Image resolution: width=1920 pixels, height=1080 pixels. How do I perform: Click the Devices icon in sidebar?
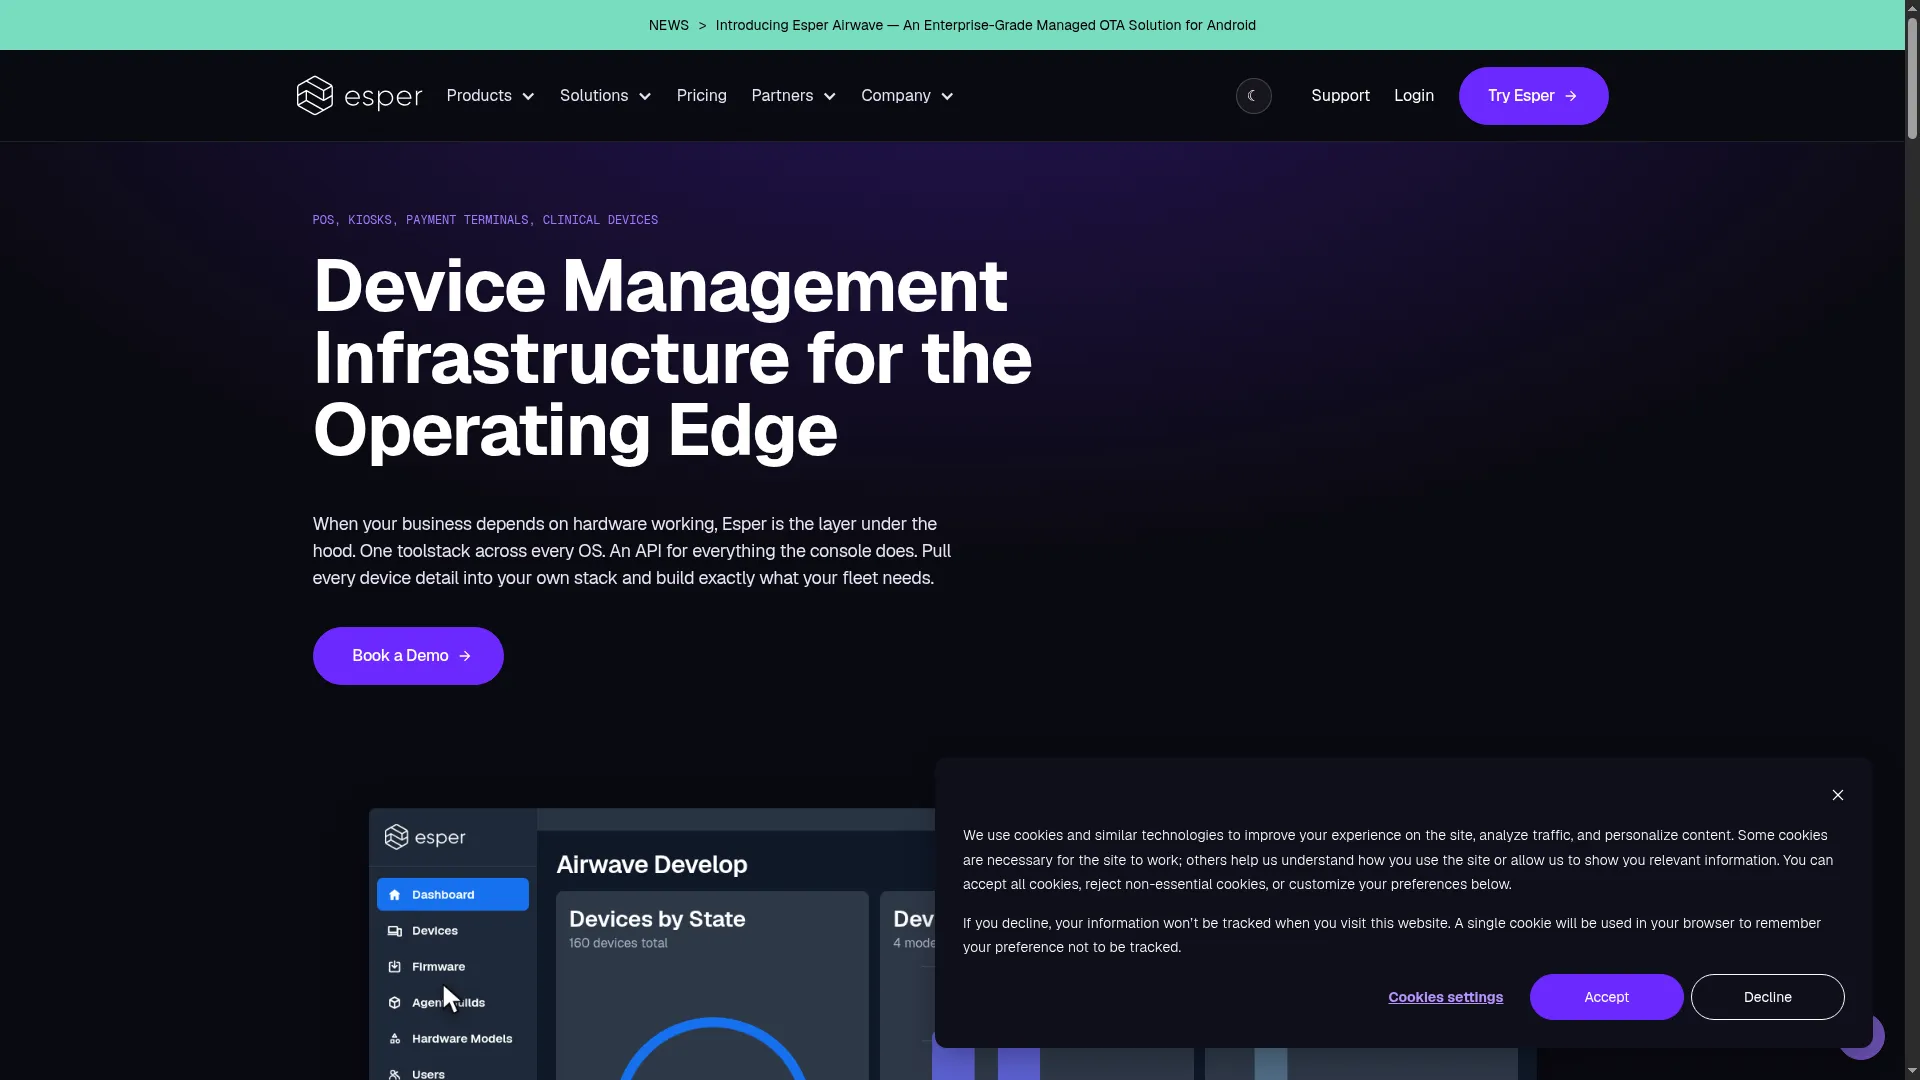(x=394, y=931)
